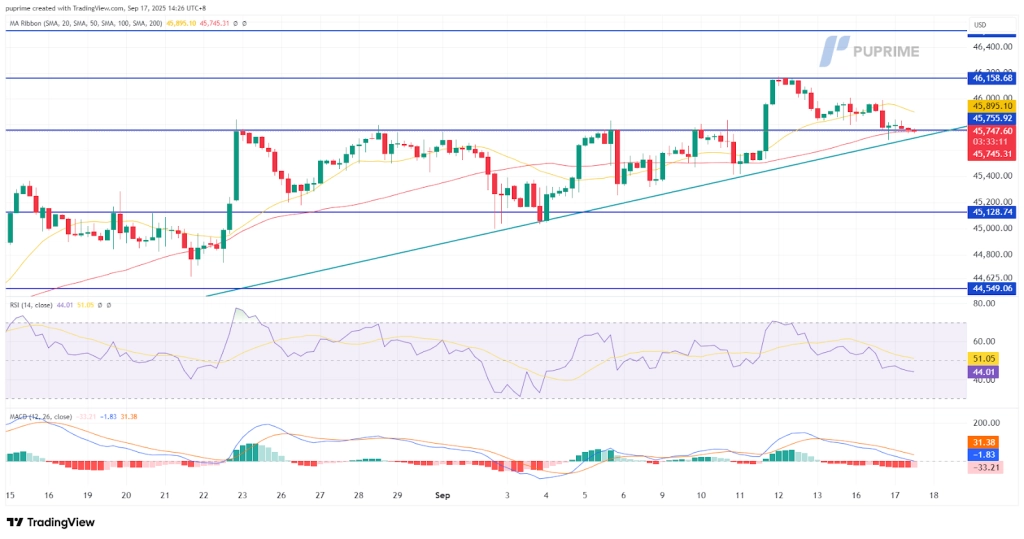Click the TradingView logo at bottom left
The image size is (1024, 539).
coord(50,522)
